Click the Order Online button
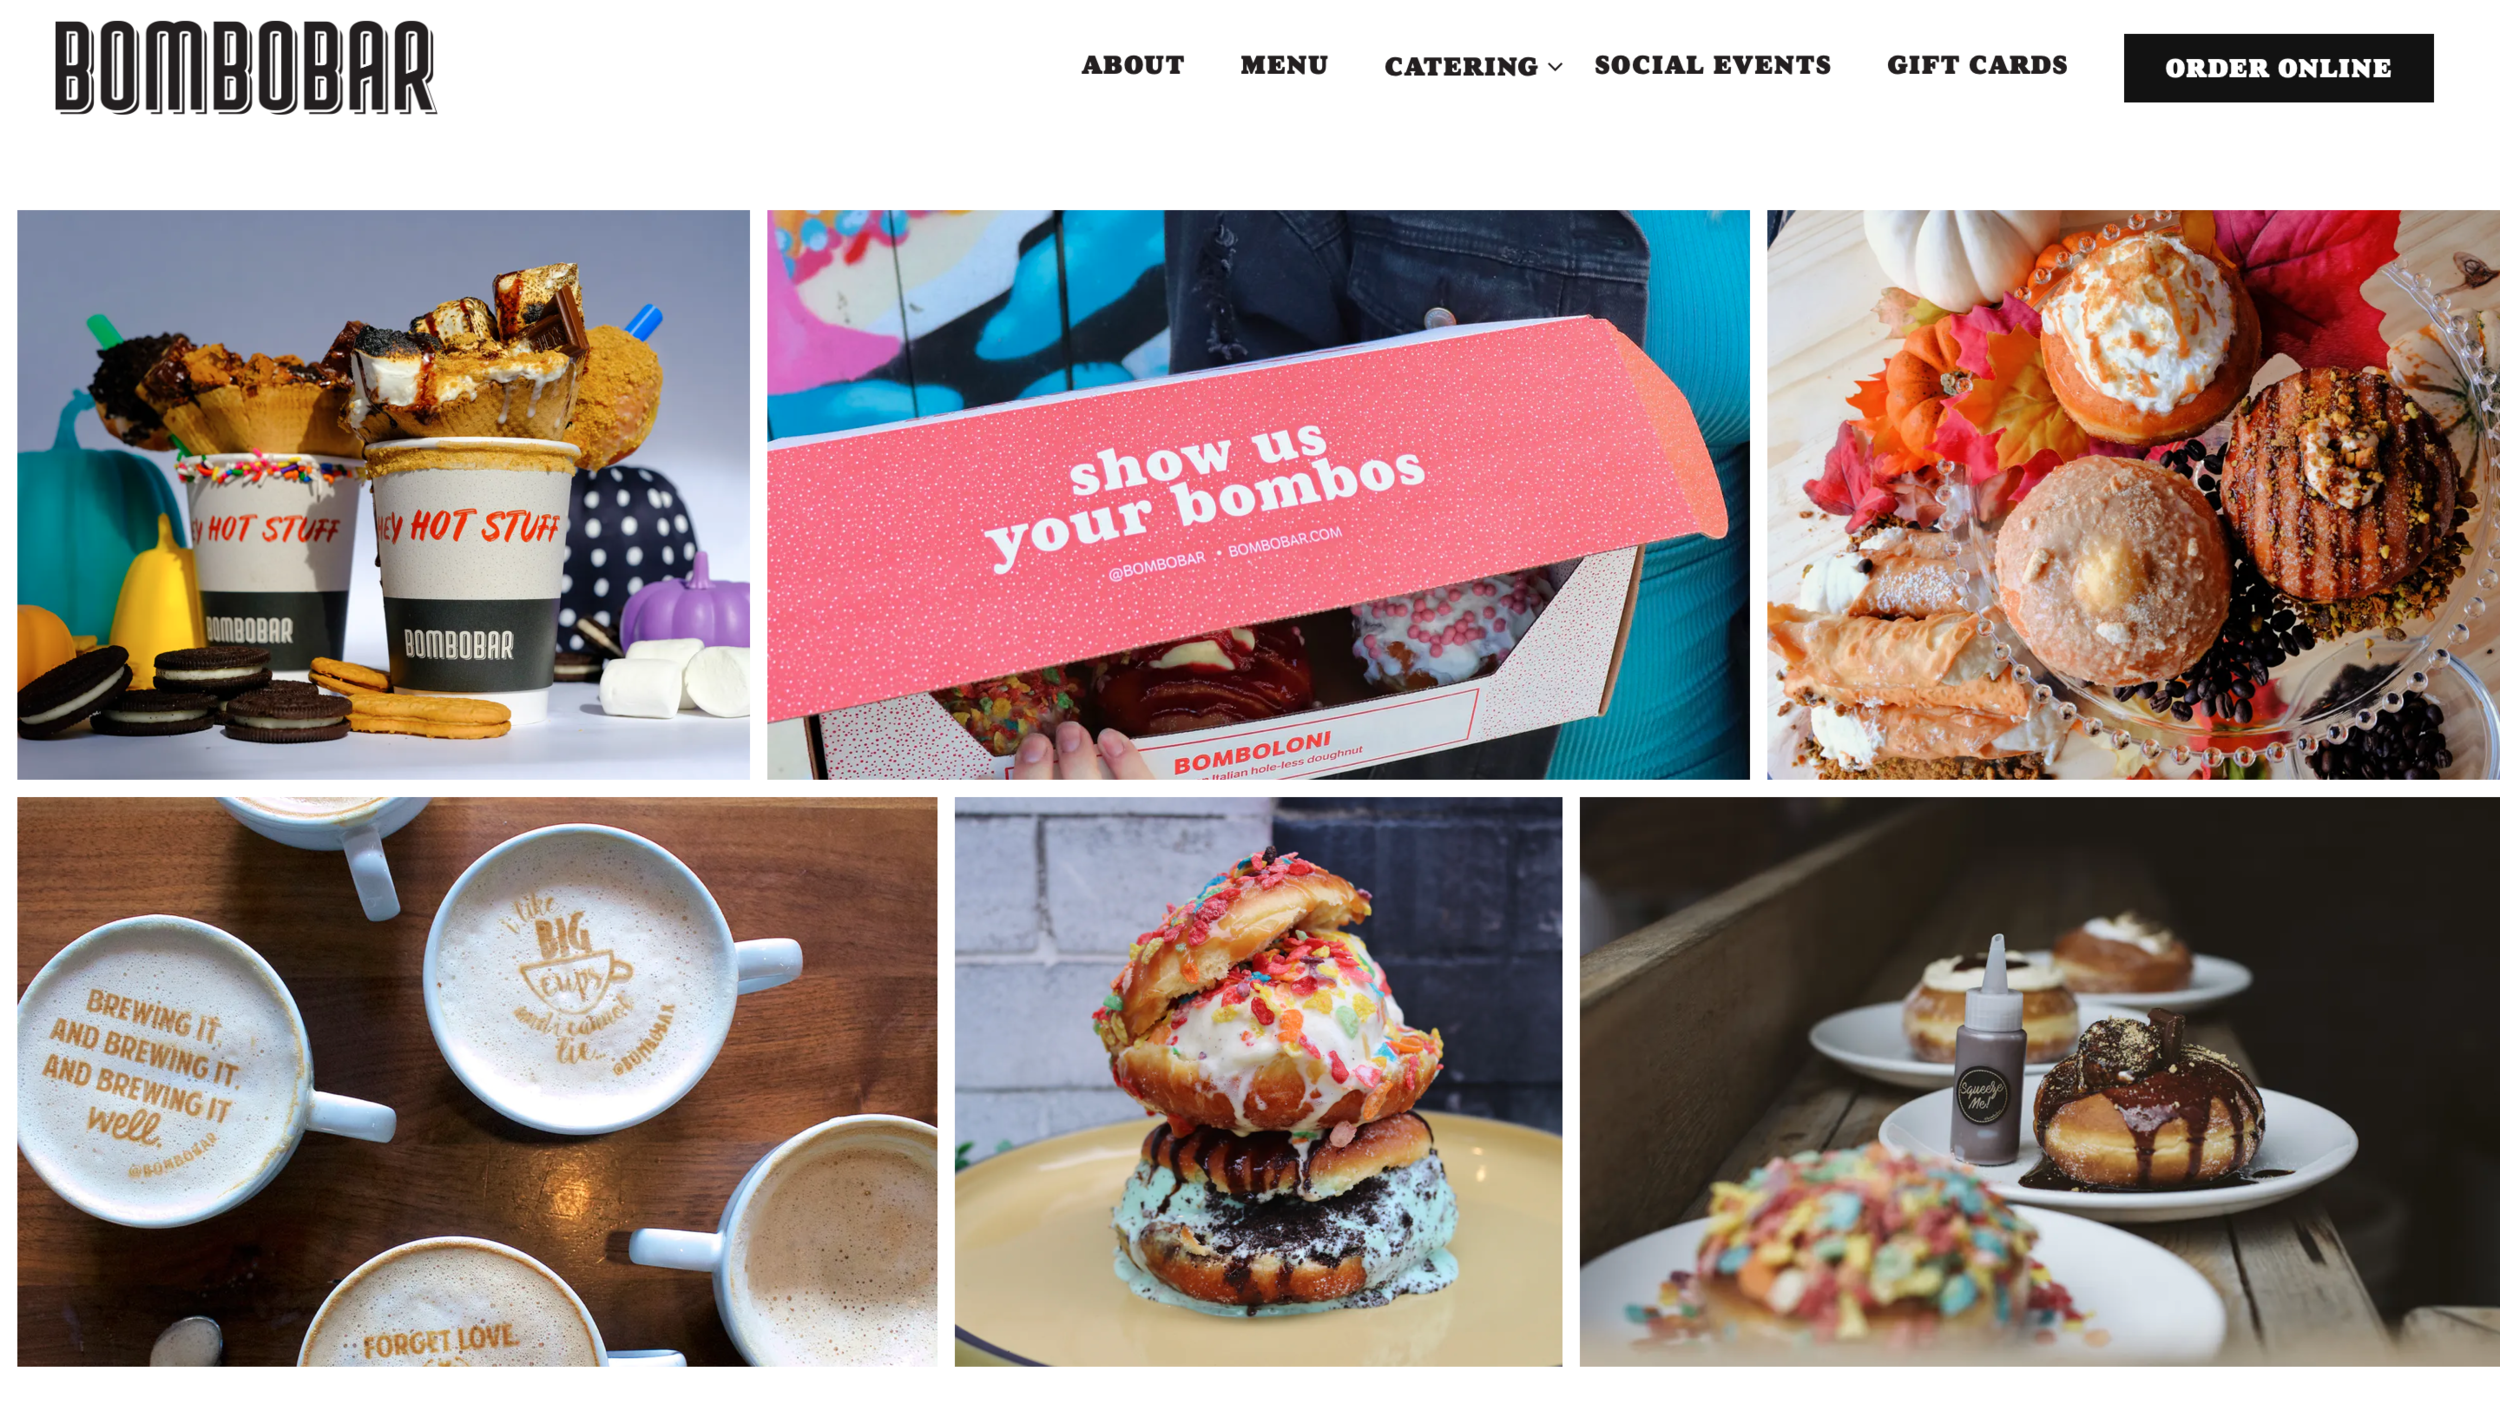The height and width of the screenshot is (1411, 2500). click(x=2278, y=68)
